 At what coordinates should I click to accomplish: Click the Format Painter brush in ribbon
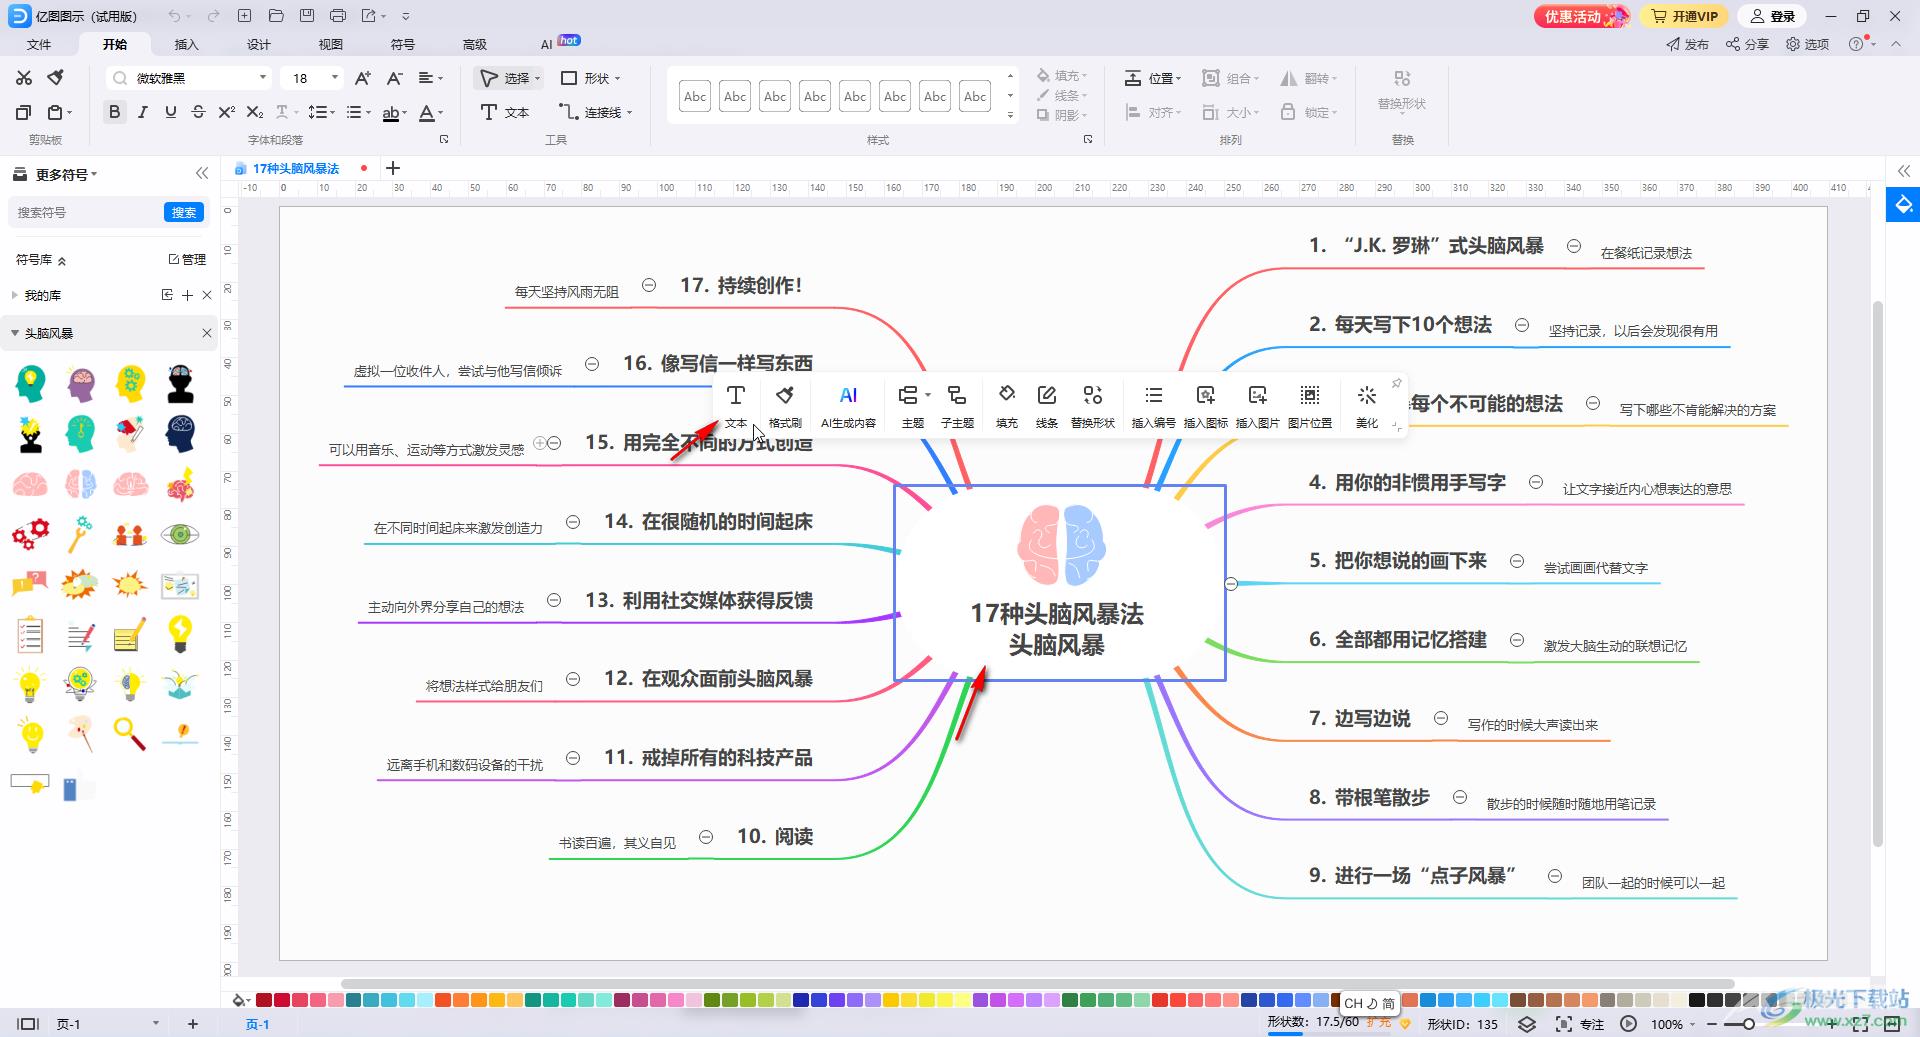coord(56,78)
